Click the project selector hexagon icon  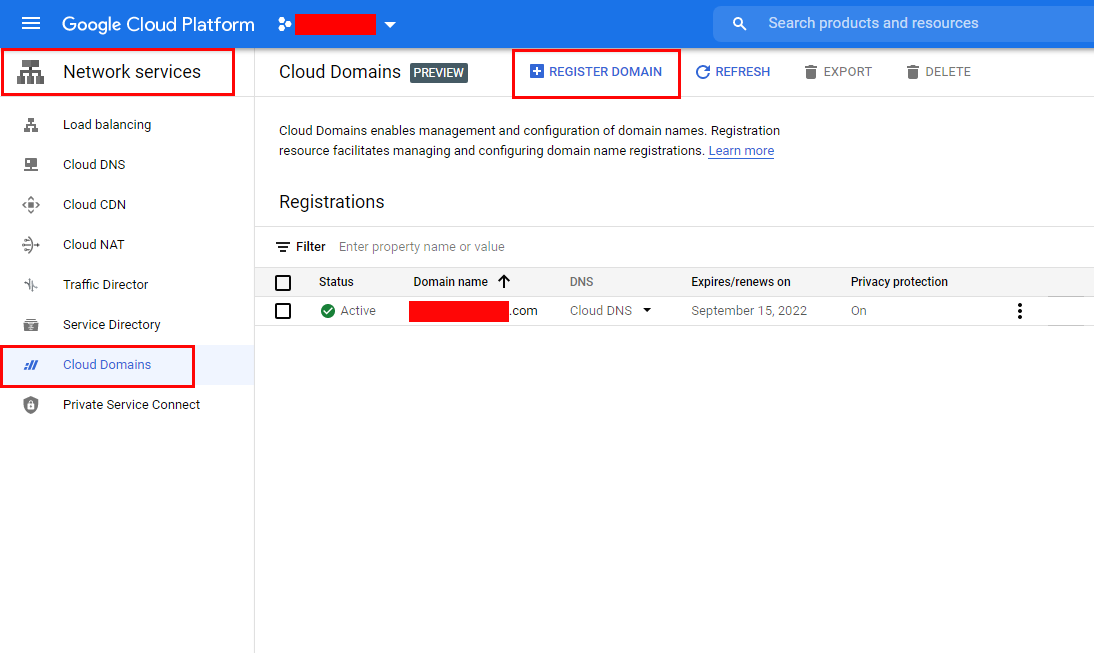pos(284,24)
